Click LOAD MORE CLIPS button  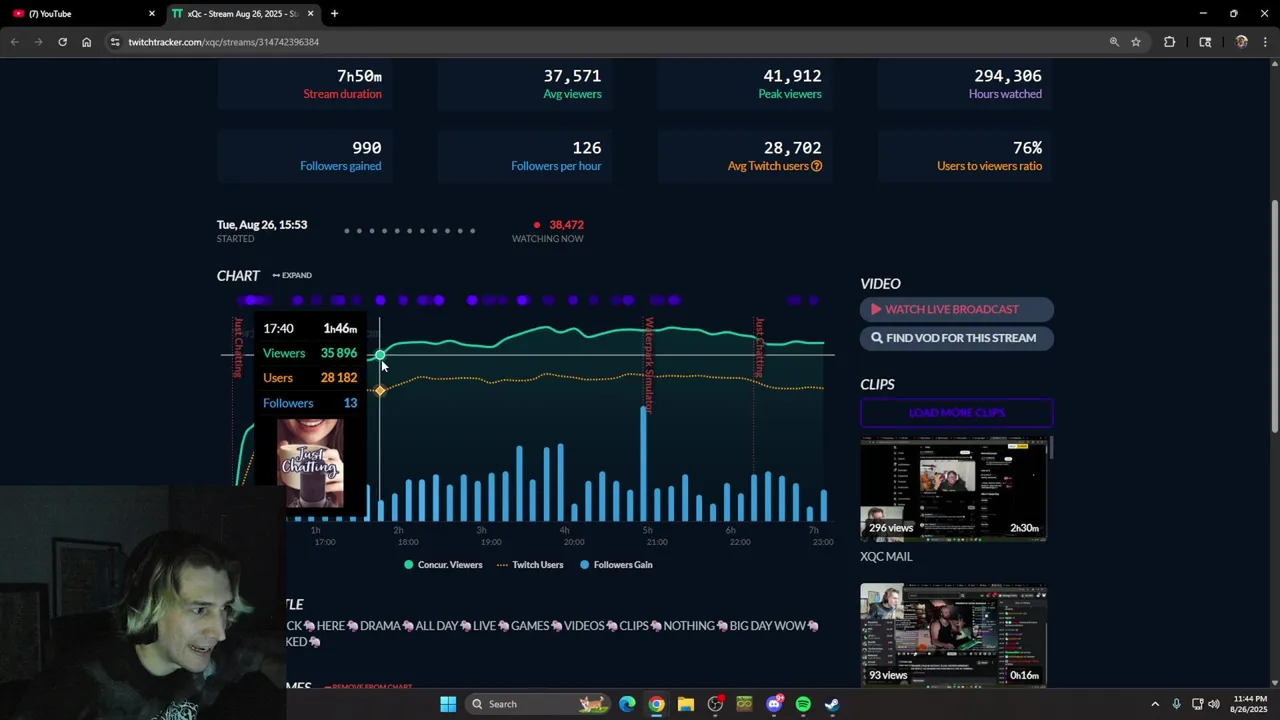[957, 413]
